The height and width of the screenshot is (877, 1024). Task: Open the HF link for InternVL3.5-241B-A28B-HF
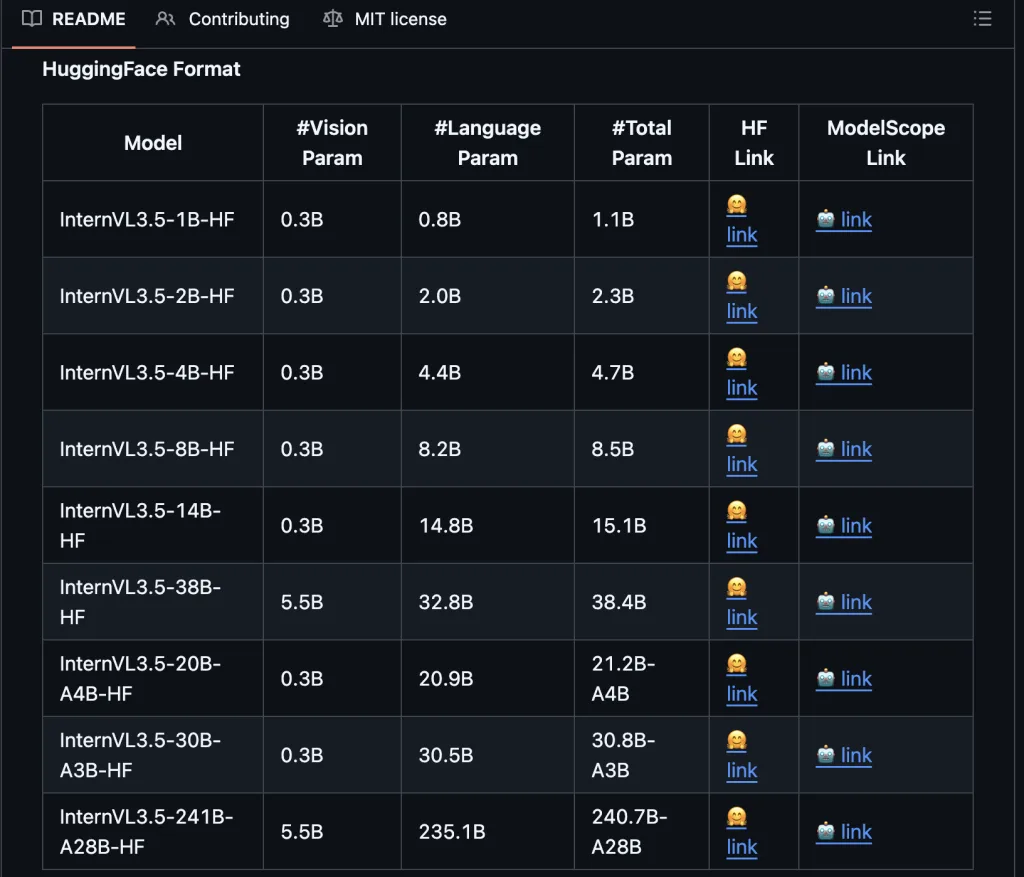(742, 846)
